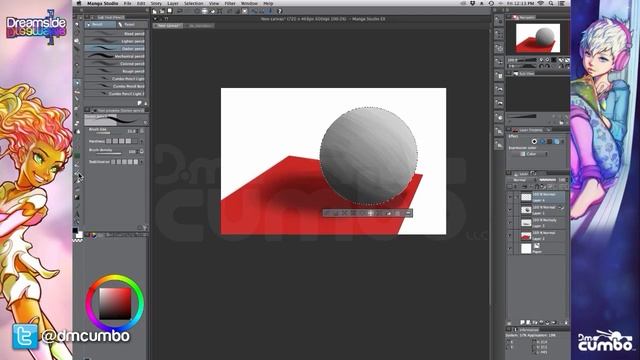Click the Help question mark icon in command bar
This screenshot has height=360, width=640.
tap(280, 11)
